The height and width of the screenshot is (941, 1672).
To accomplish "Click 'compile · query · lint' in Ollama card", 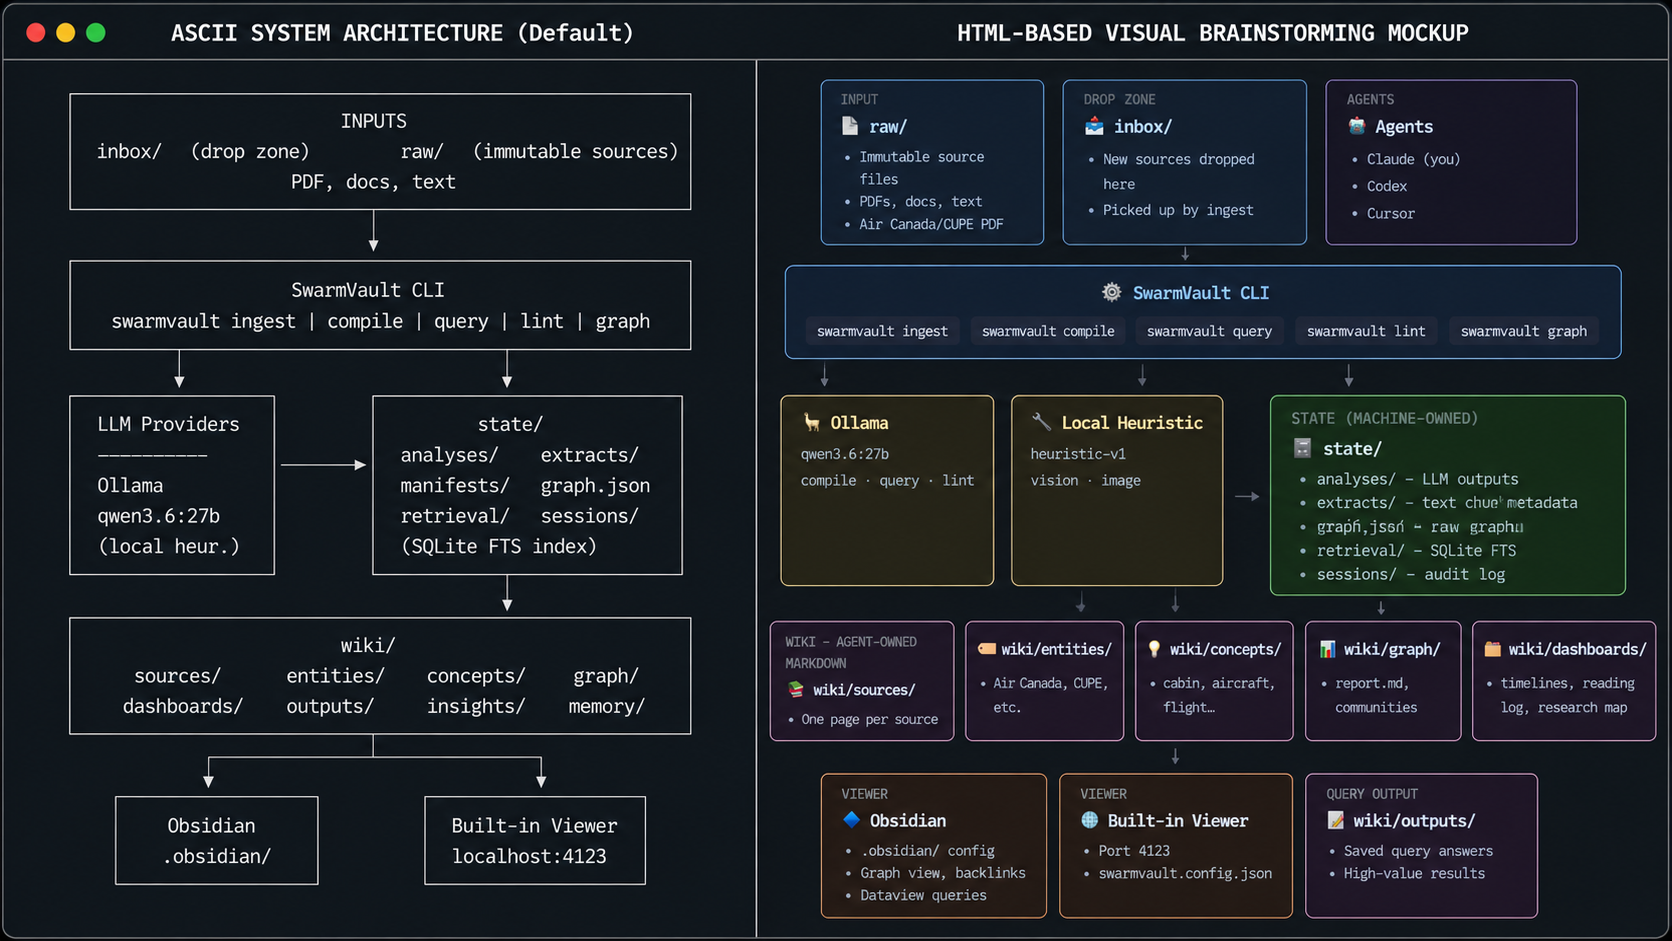I will 887,480.
